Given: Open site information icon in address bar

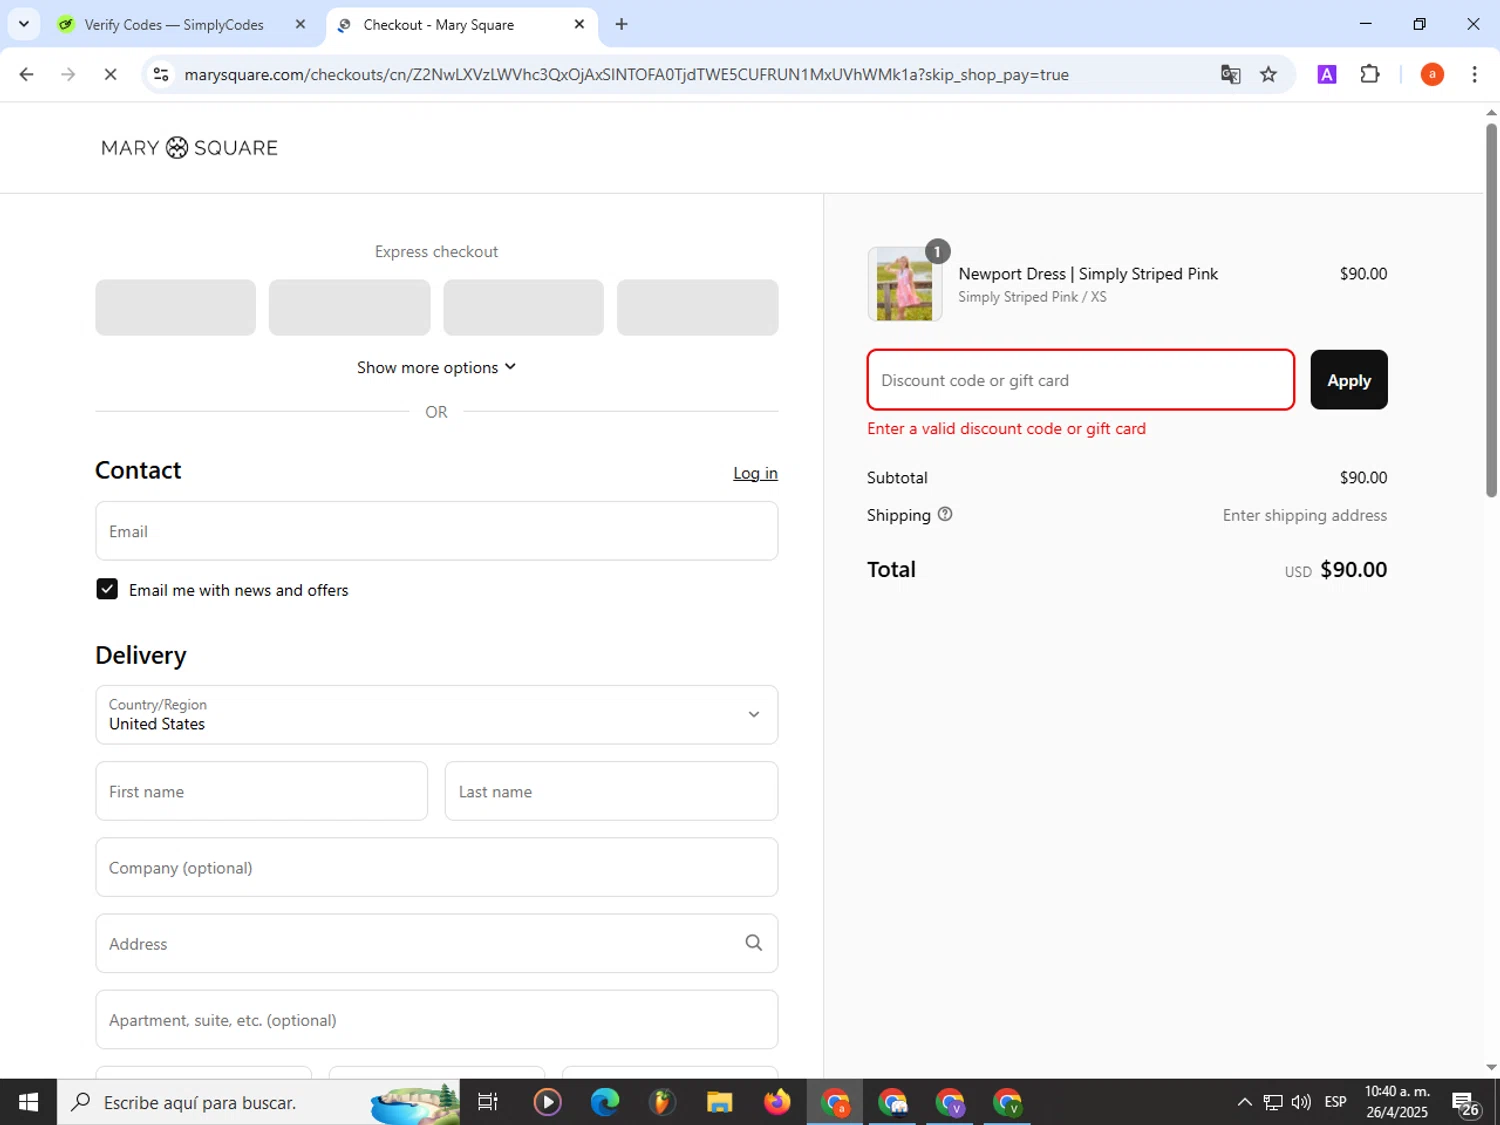Looking at the screenshot, I should [161, 74].
